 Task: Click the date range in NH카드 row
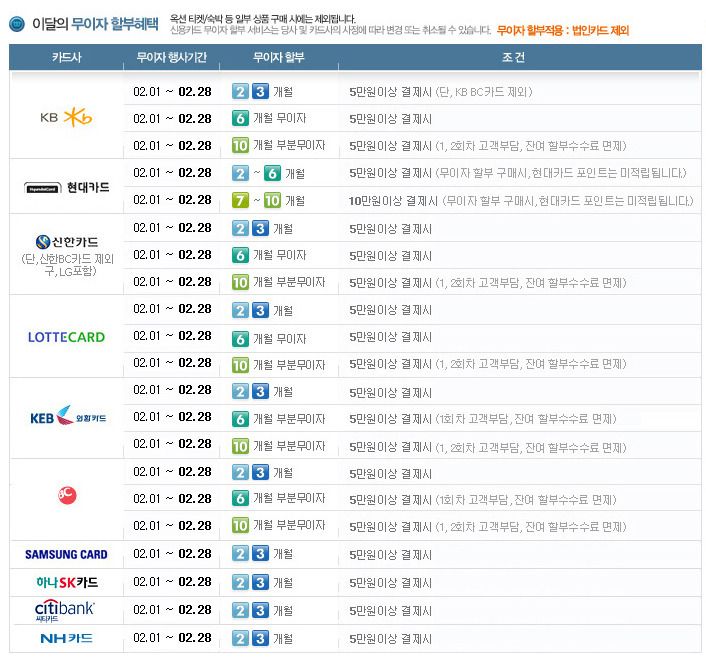tap(172, 638)
